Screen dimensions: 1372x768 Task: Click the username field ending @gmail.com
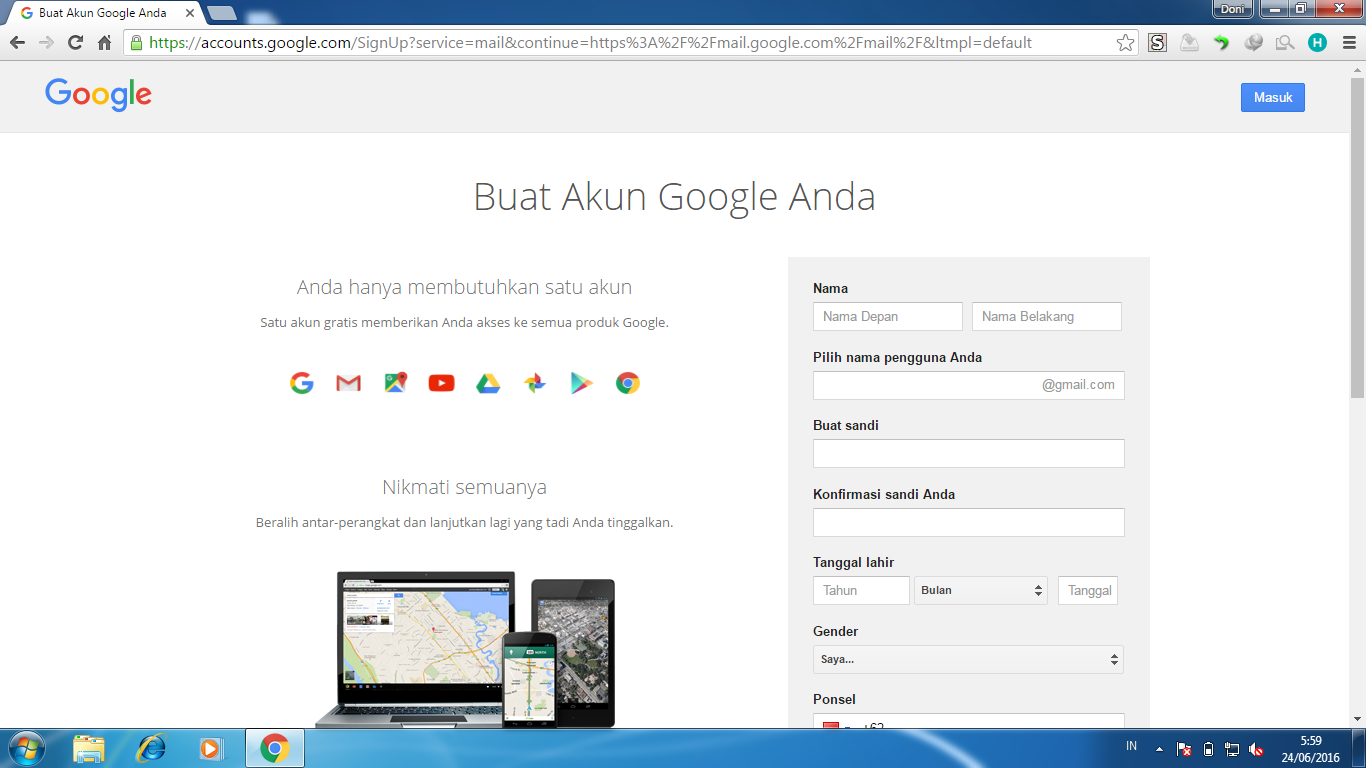point(968,385)
